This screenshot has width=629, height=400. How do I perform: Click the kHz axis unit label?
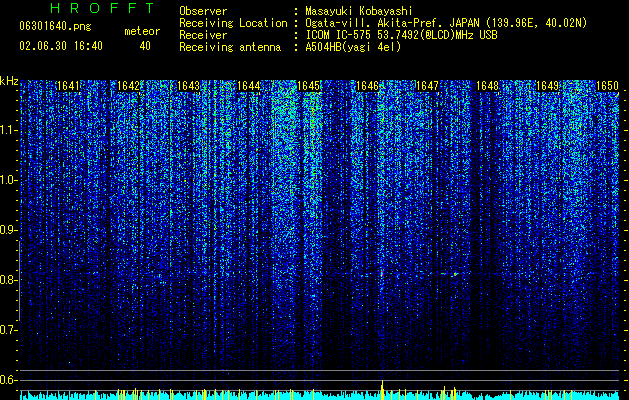pos(9,81)
